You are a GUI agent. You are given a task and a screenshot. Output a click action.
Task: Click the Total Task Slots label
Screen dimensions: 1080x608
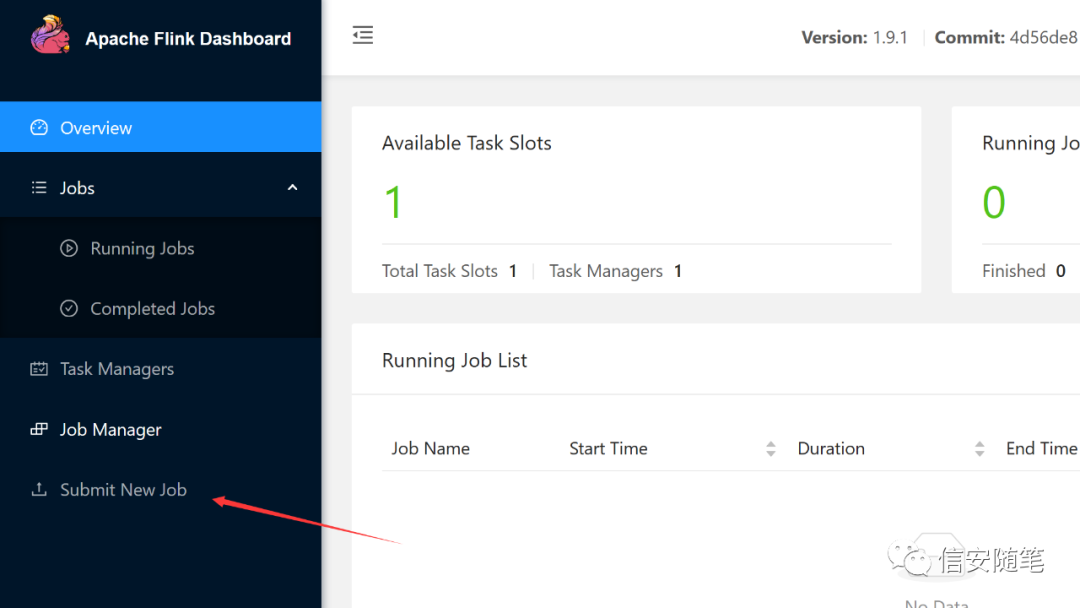439,271
